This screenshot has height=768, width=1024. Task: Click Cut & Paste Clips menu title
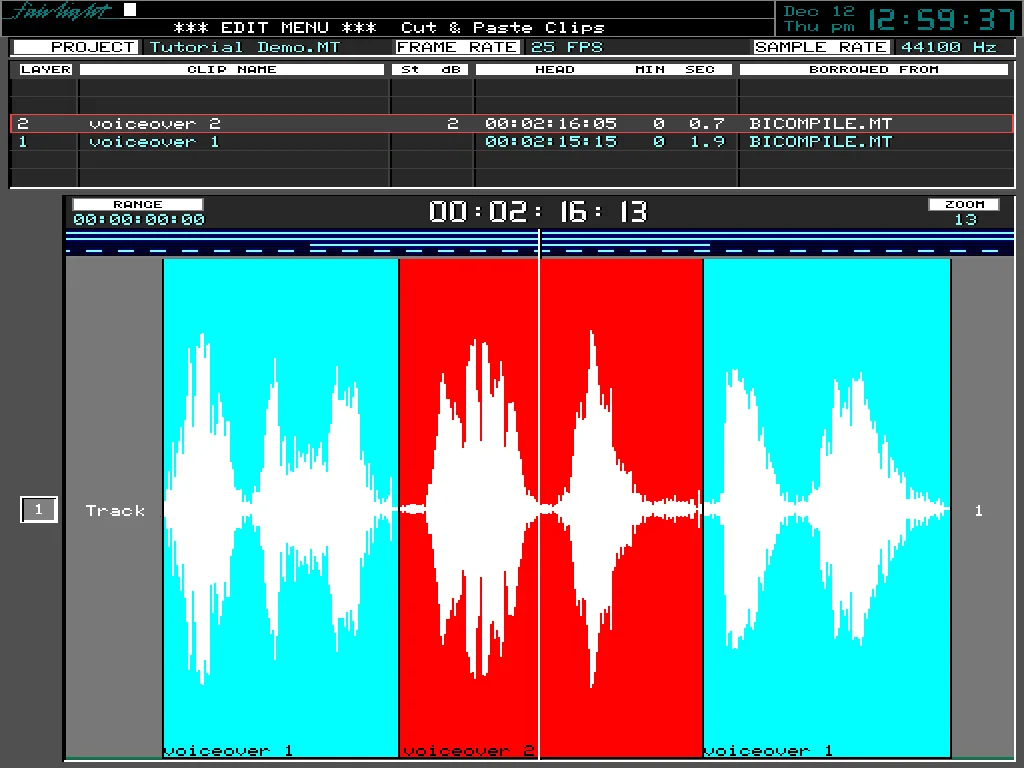click(503, 27)
